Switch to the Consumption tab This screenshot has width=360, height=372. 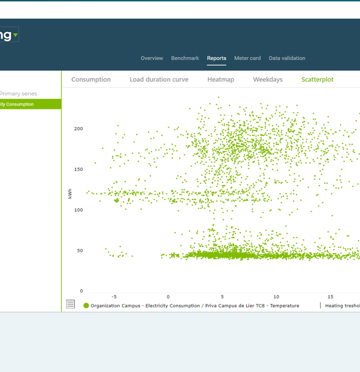point(91,80)
